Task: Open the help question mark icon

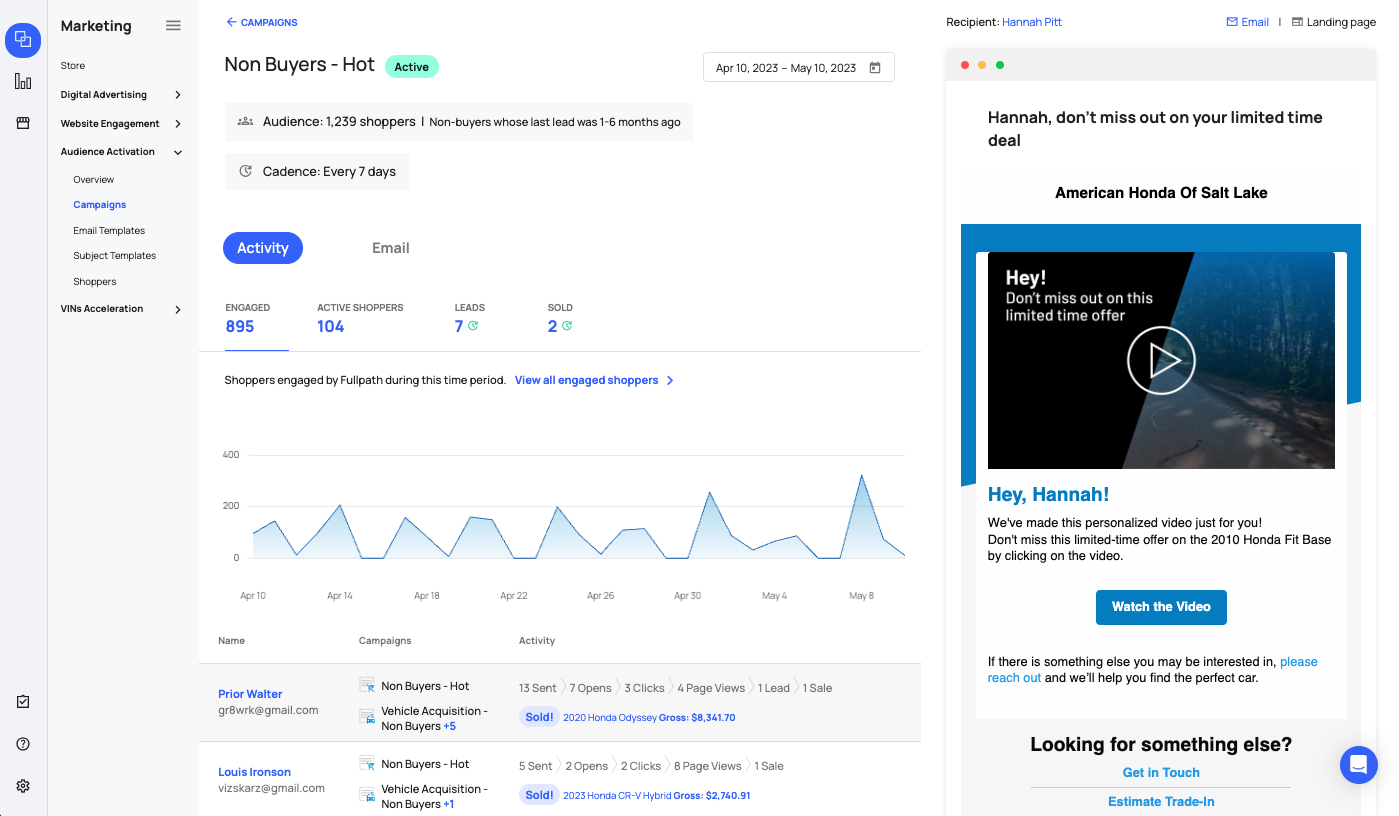Action: pyautogui.click(x=23, y=744)
